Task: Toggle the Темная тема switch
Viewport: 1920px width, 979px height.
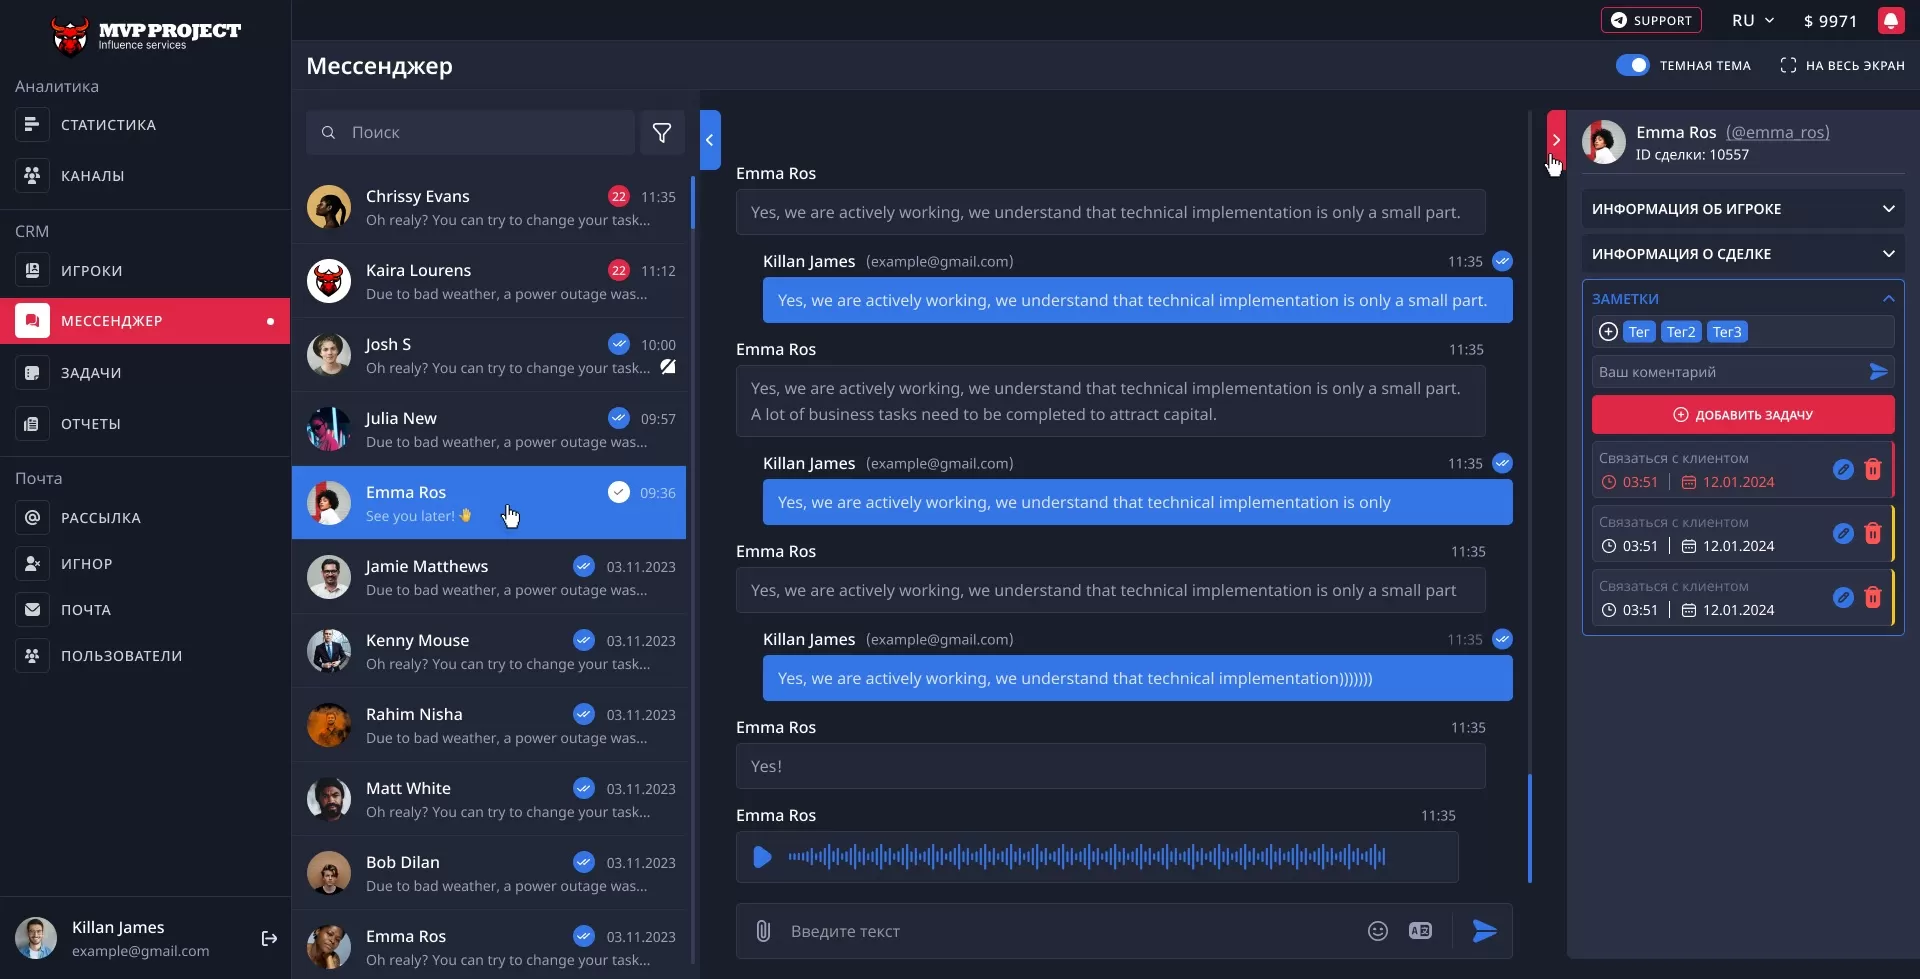Action: click(x=1632, y=65)
